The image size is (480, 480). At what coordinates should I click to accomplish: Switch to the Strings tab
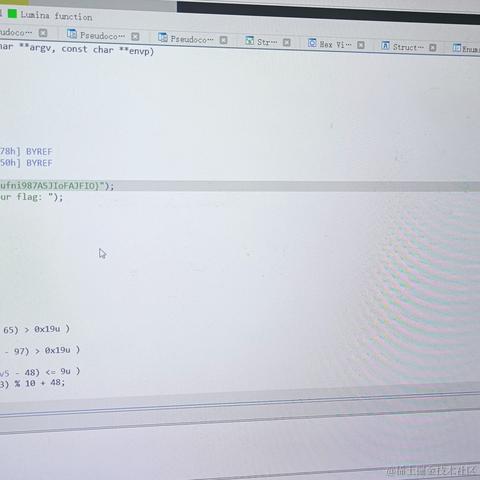tap(267, 42)
